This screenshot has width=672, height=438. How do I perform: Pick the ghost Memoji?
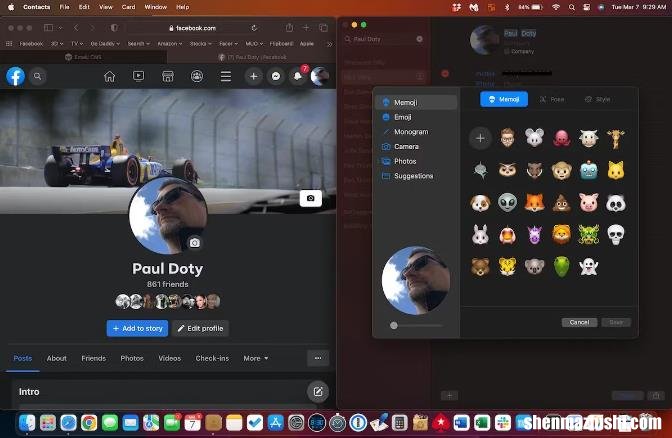[x=588, y=267]
